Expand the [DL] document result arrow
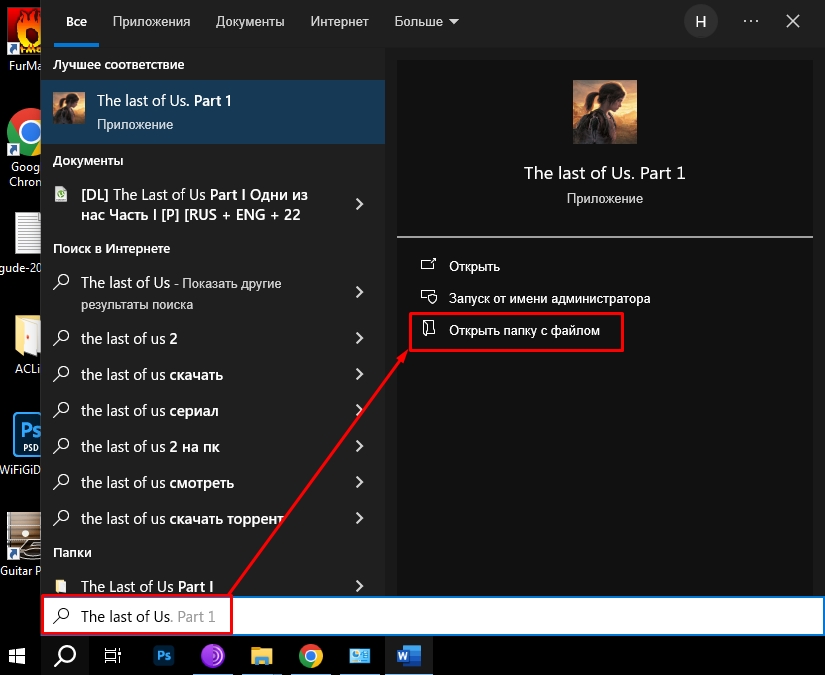The image size is (825, 675). click(359, 204)
